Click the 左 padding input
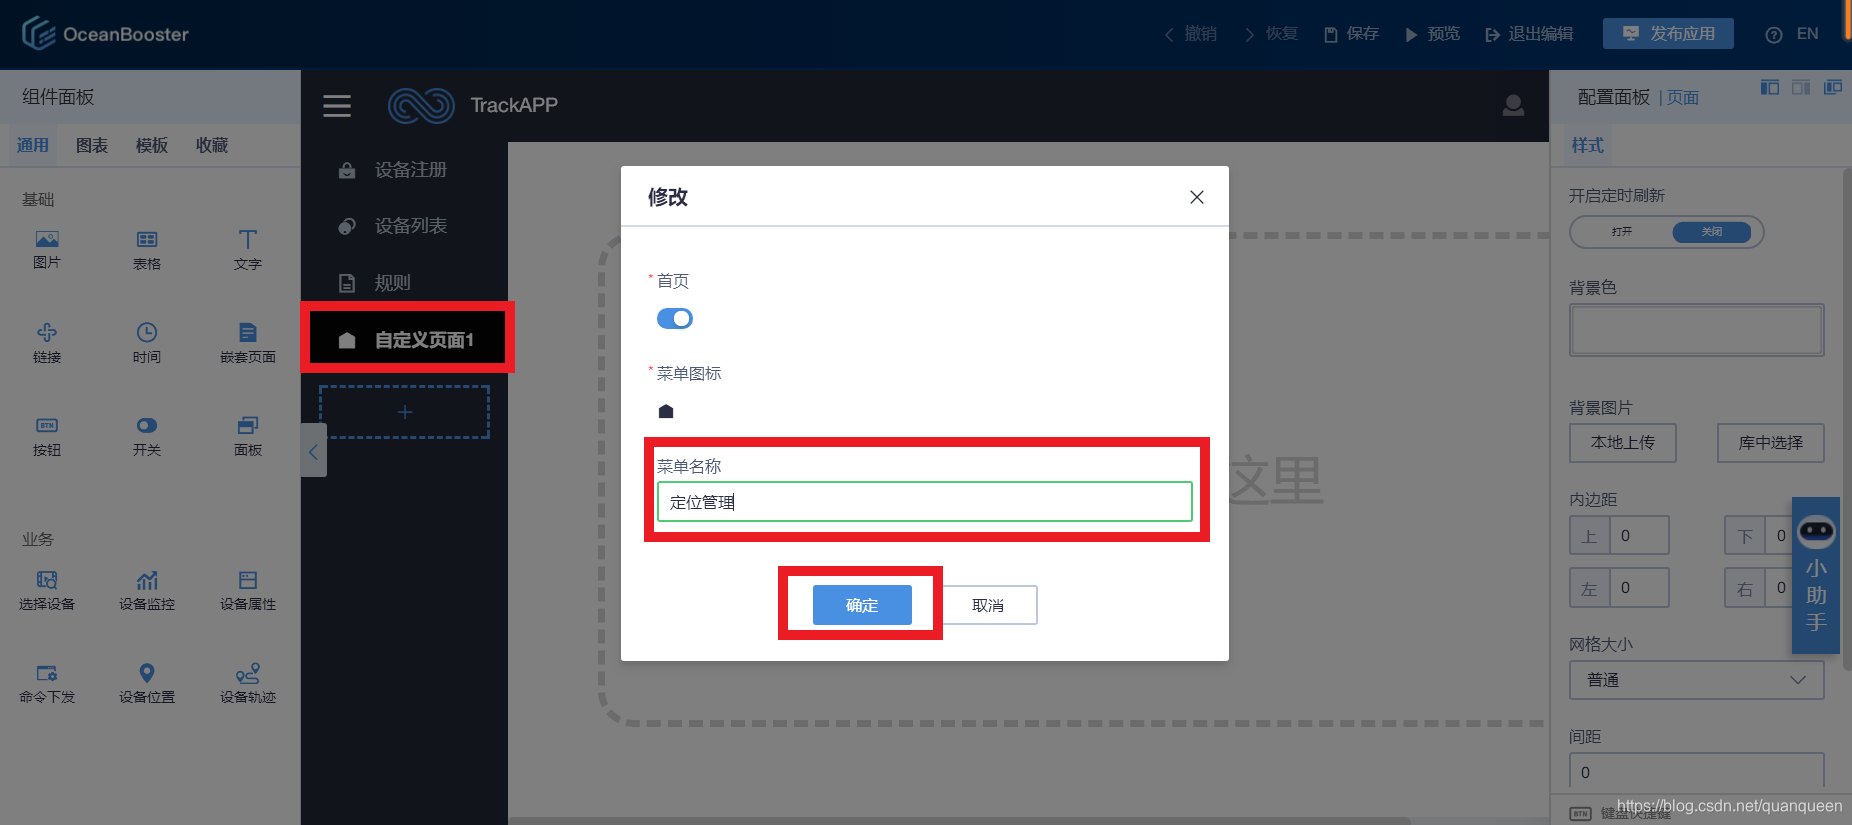 click(1638, 588)
